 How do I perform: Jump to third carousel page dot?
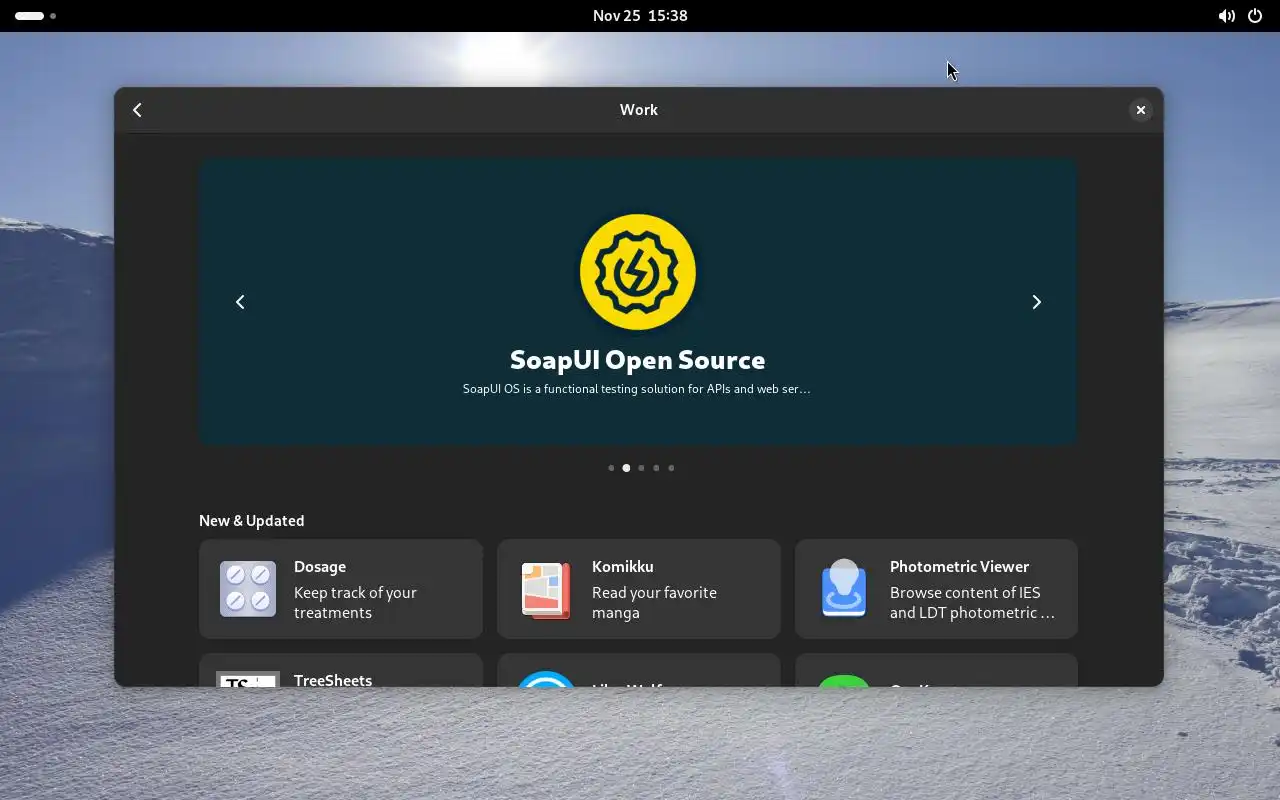click(x=641, y=468)
